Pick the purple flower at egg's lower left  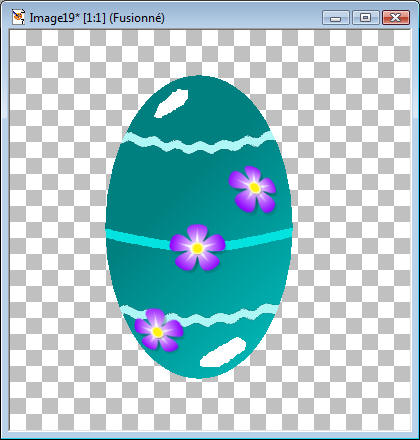(159, 330)
